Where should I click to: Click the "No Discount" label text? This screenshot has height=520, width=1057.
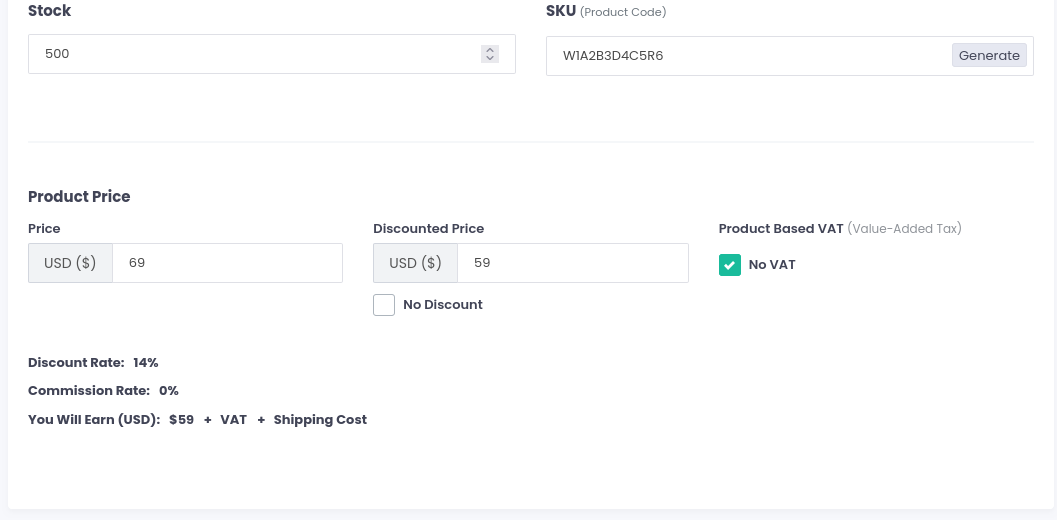coord(442,305)
